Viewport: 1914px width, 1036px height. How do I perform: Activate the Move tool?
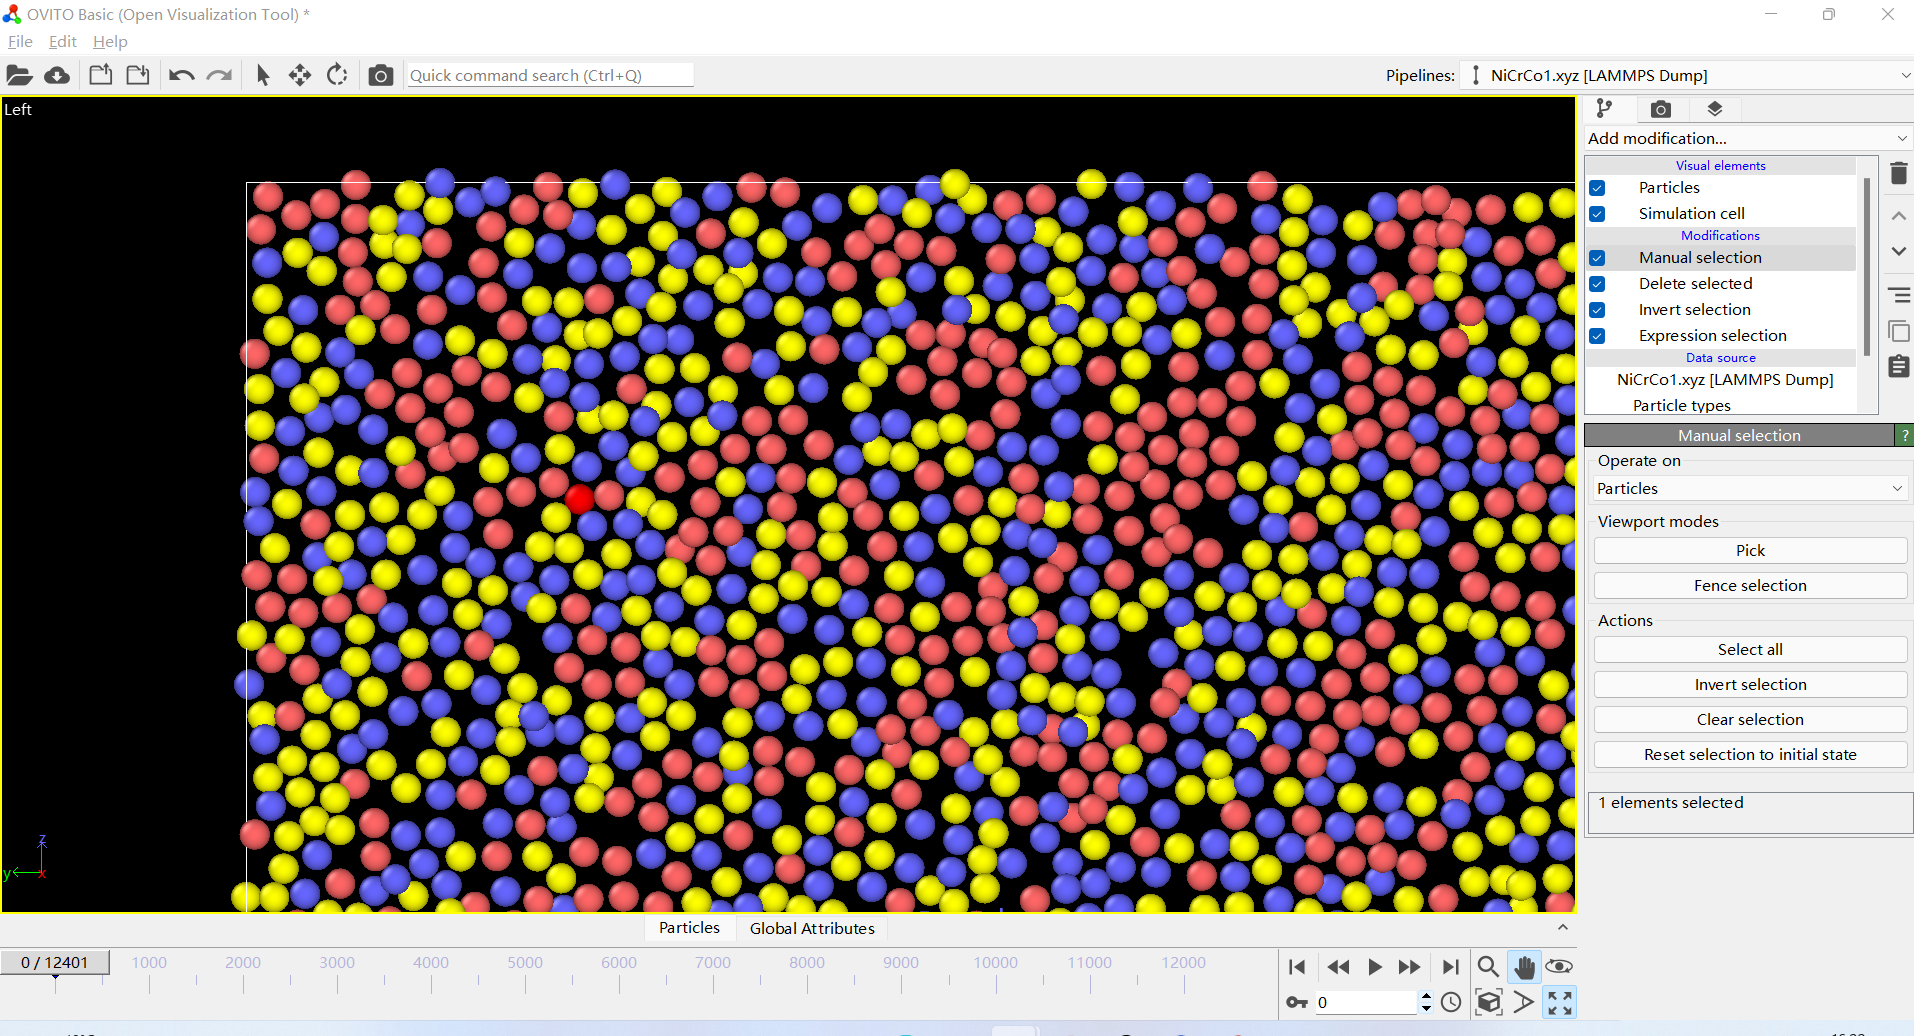[x=300, y=75]
